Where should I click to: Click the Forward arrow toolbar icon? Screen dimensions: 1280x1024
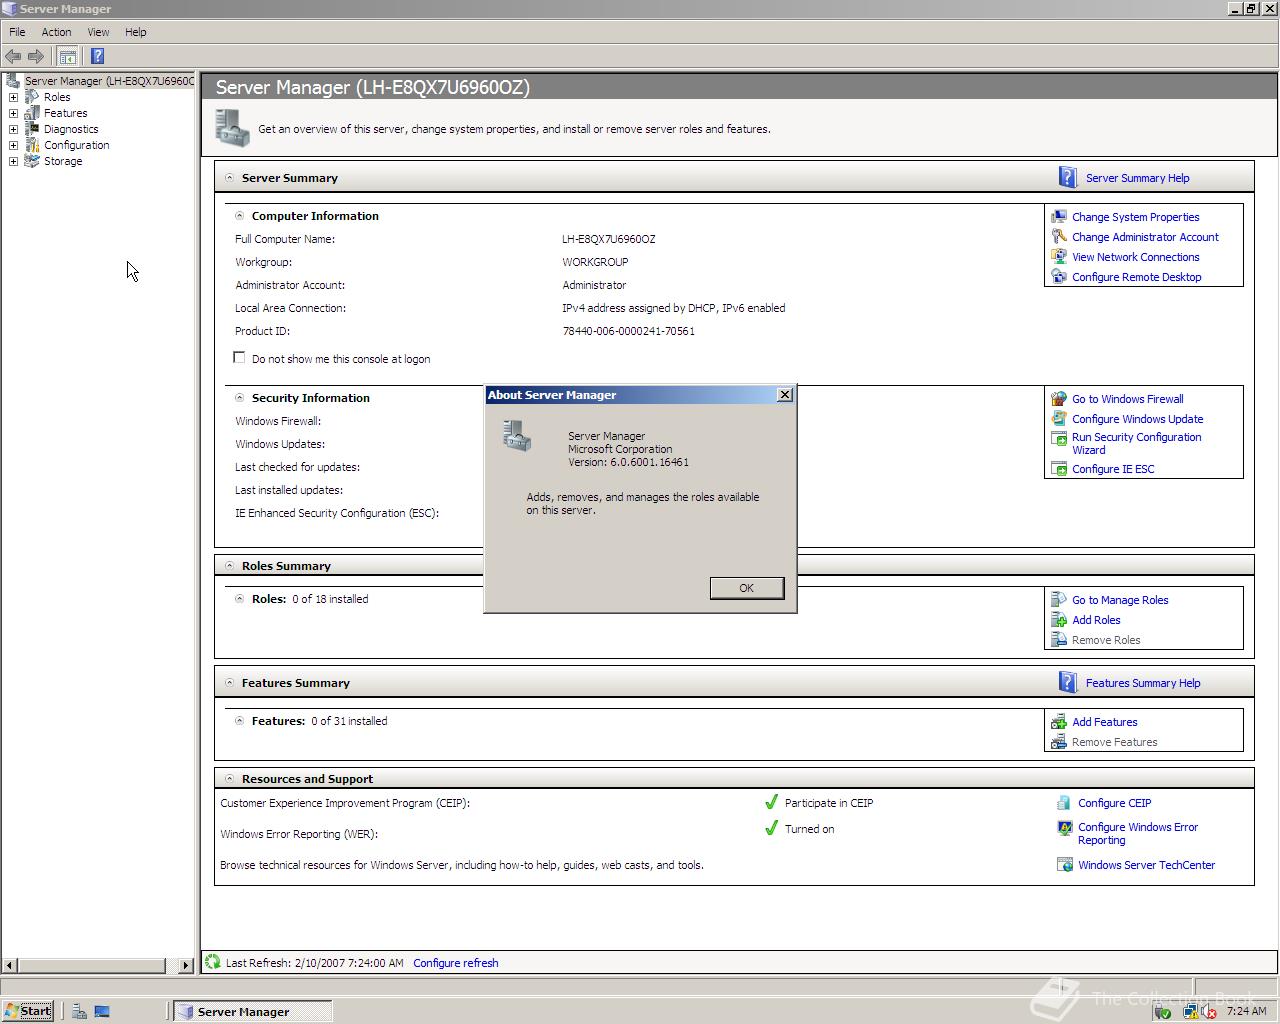[x=36, y=56]
